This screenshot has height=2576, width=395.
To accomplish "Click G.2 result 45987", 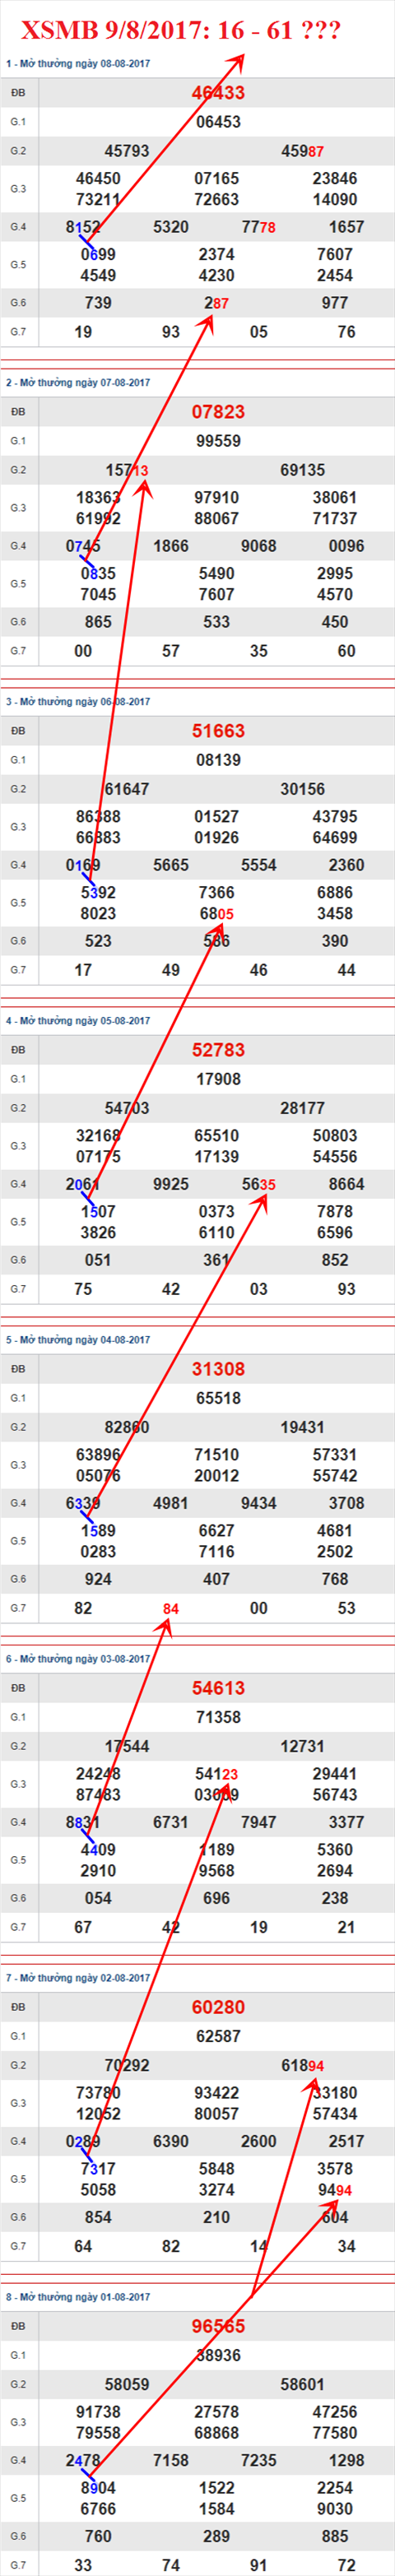I will (302, 151).
